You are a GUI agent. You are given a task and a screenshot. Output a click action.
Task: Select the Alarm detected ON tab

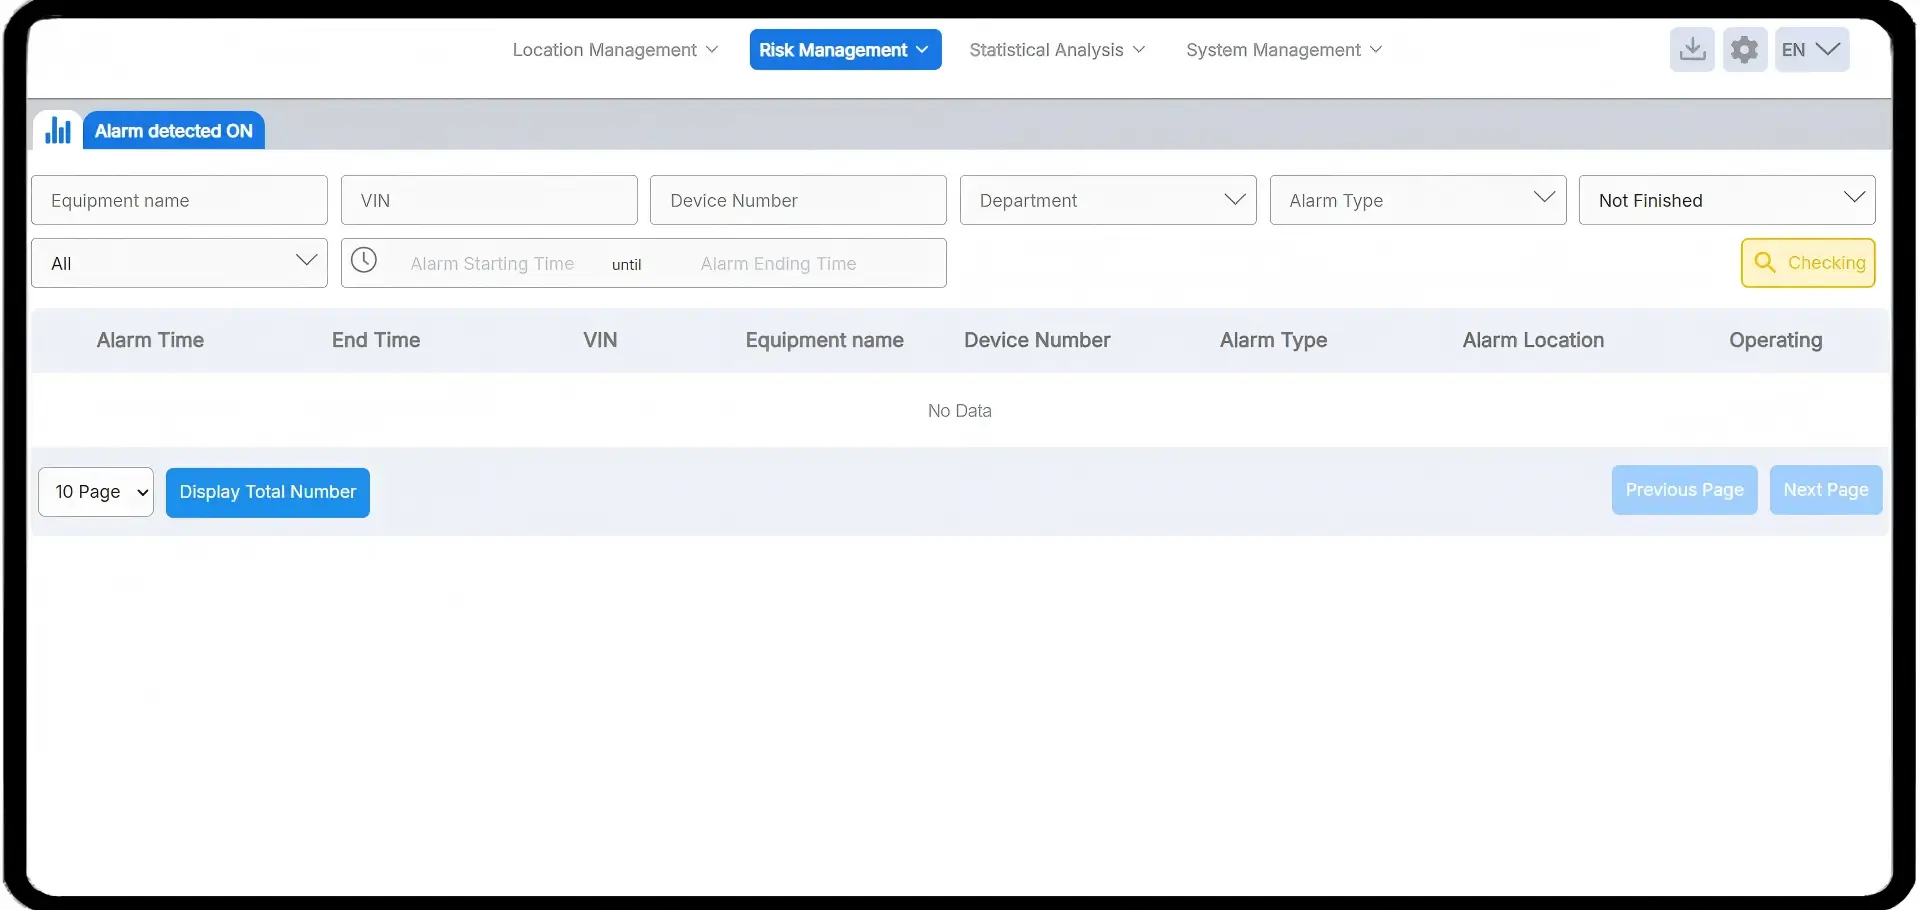173,131
